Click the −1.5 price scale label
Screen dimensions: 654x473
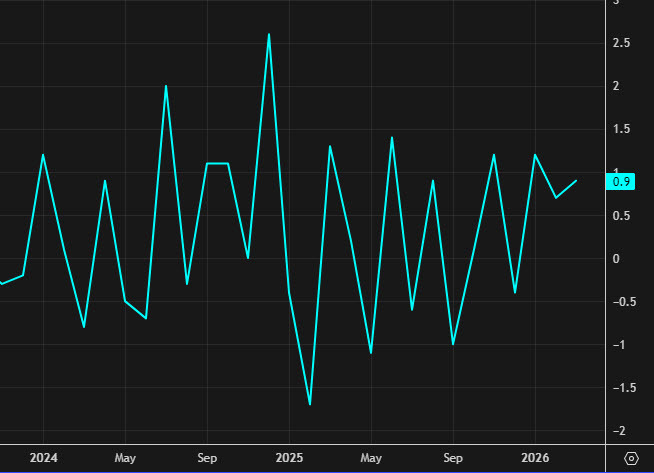(624, 388)
